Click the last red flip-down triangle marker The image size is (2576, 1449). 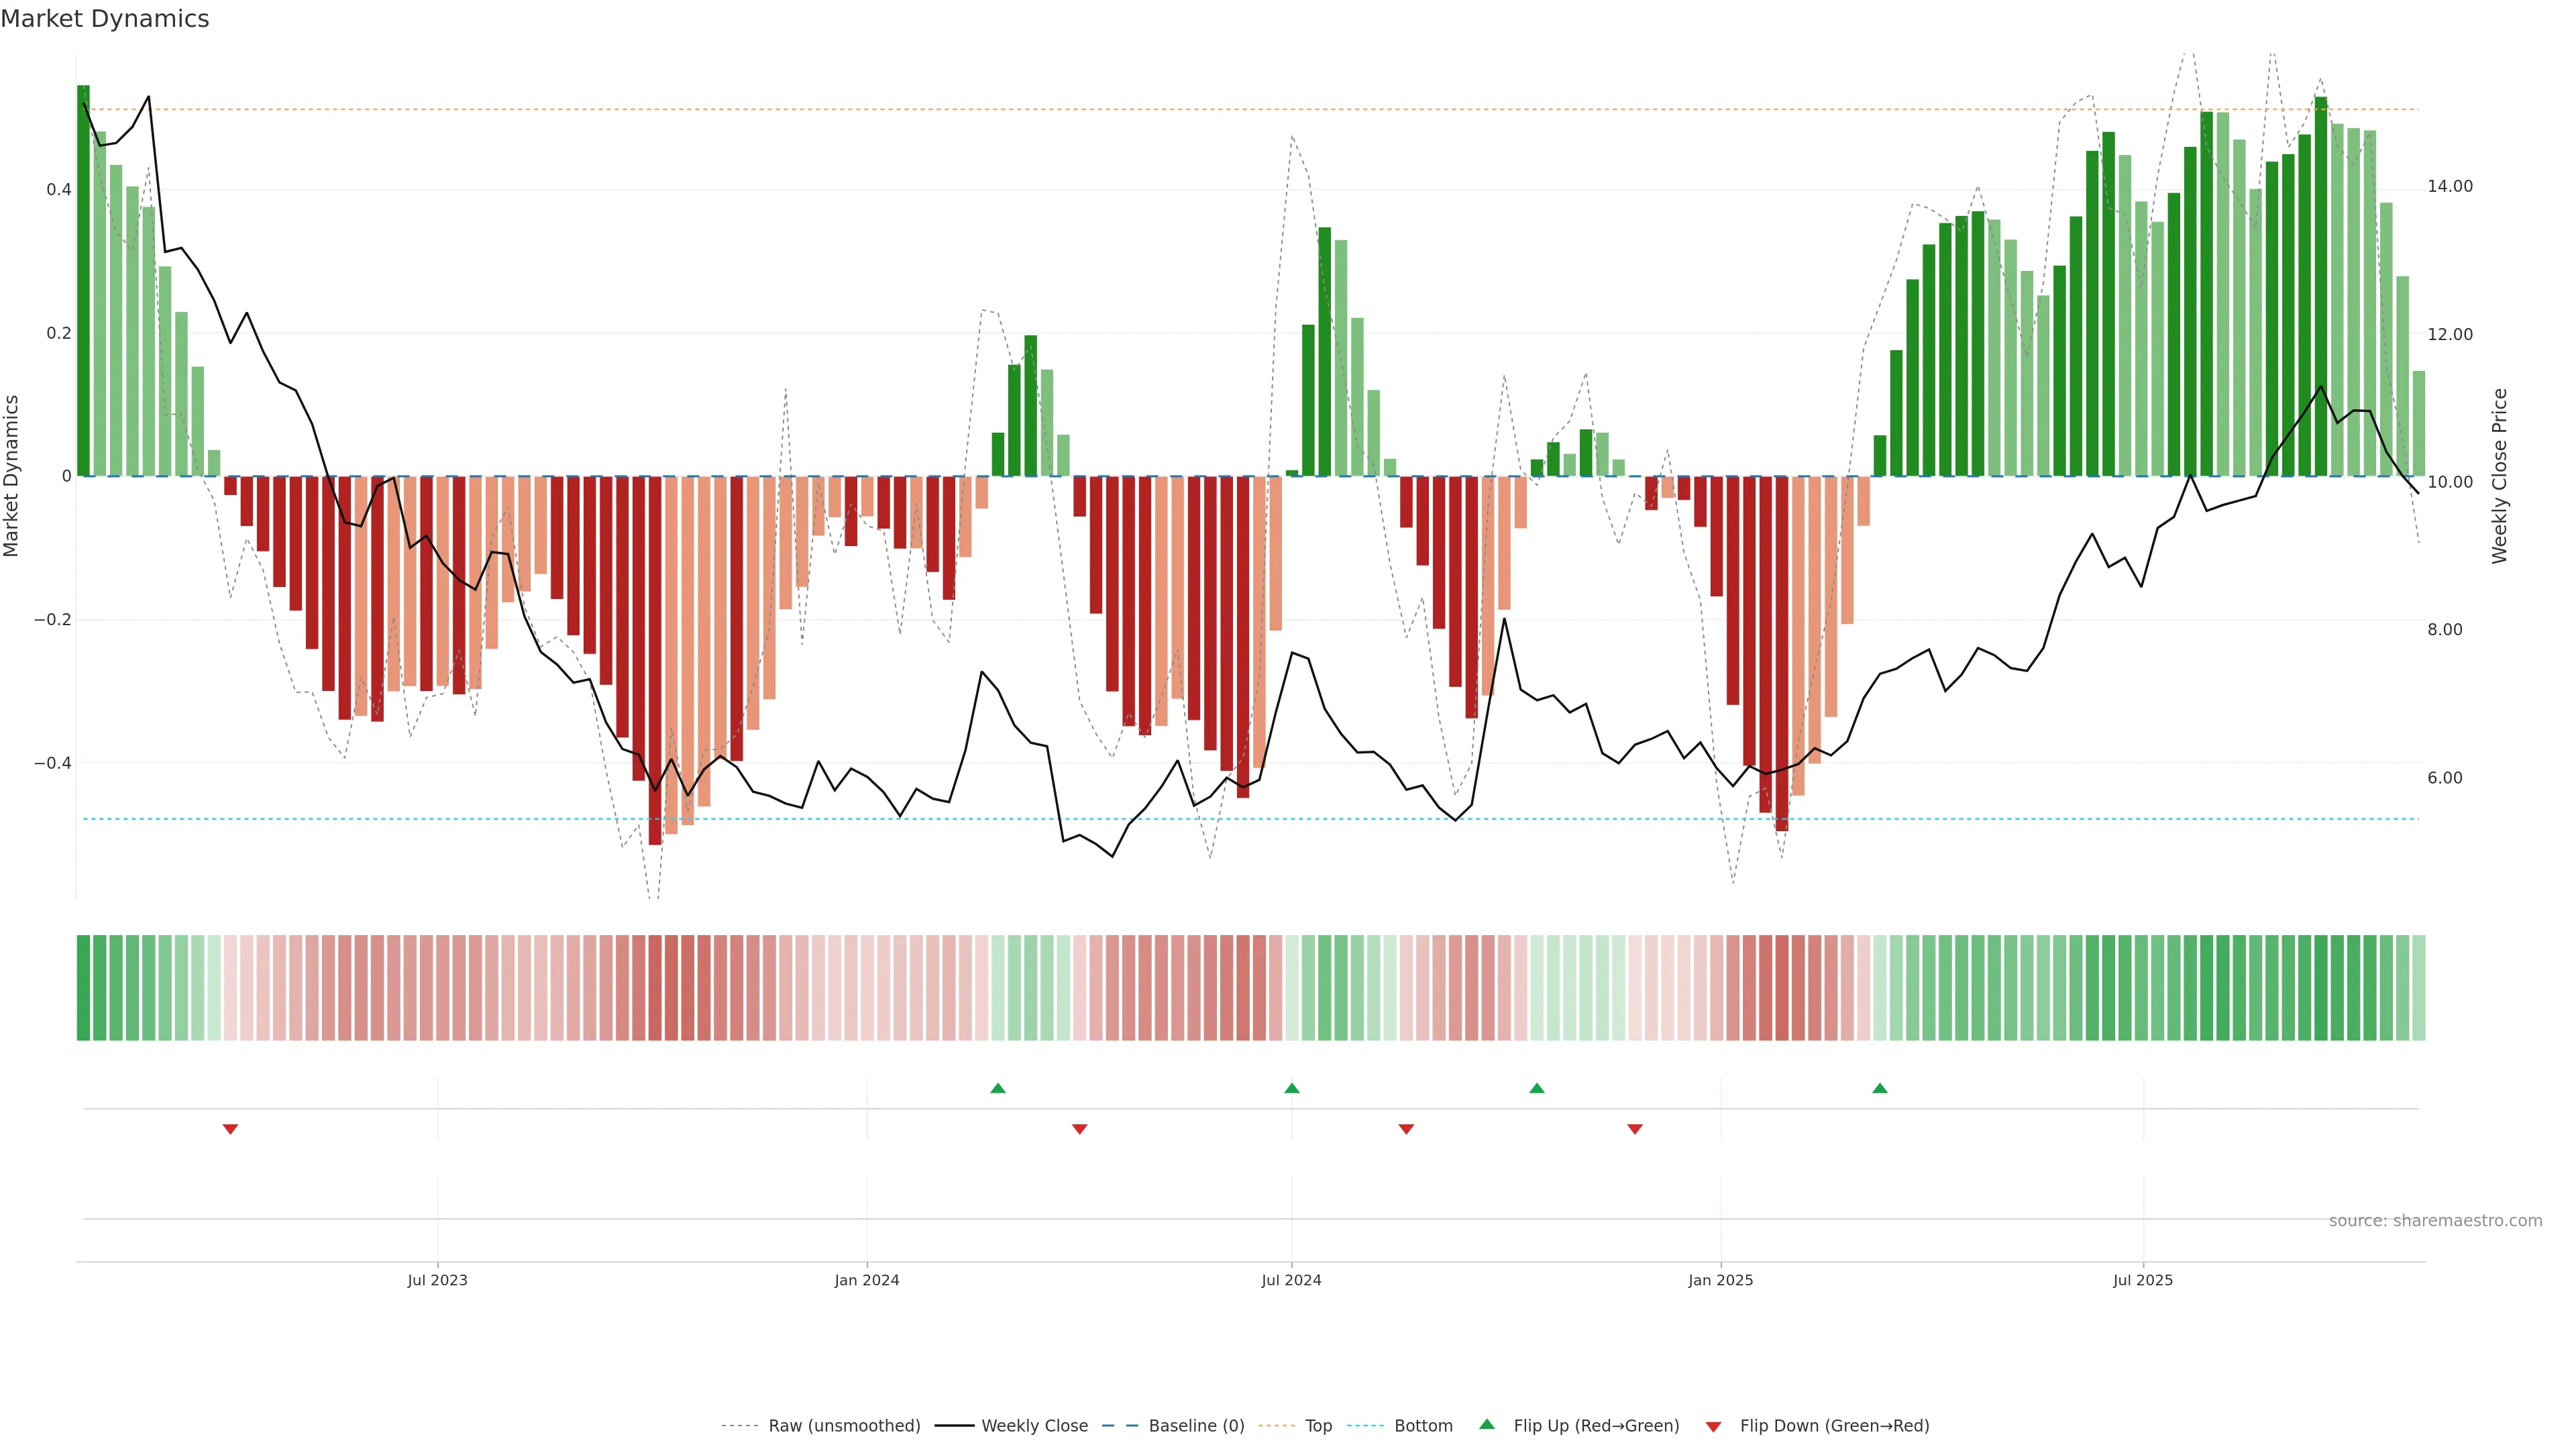1634,1129
